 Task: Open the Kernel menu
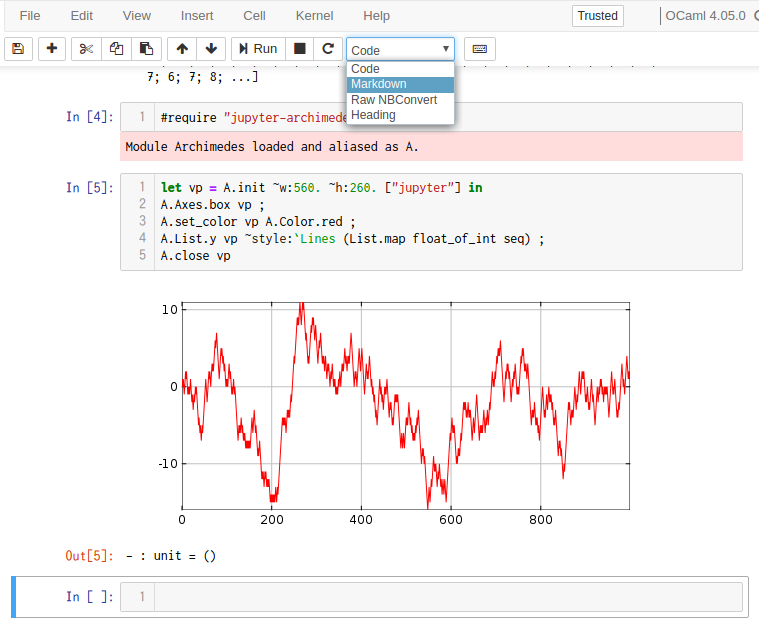coord(315,16)
